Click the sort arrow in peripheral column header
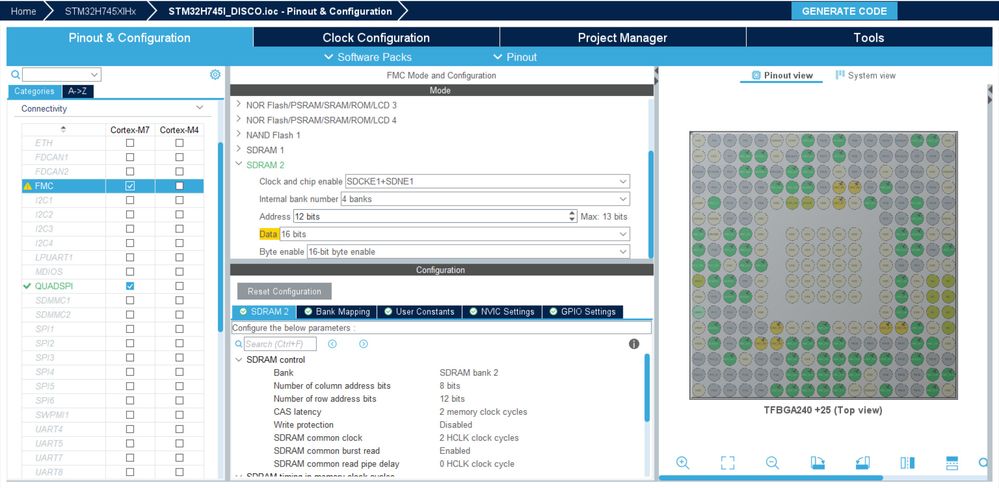Image resolution: width=999 pixels, height=488 pixels. point(63,129)
